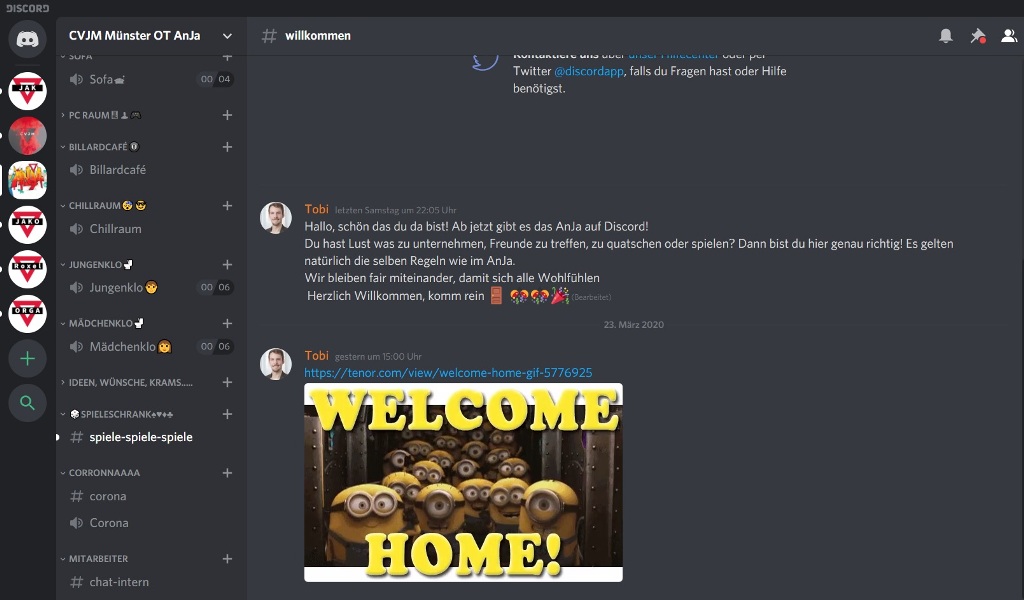Click the green add server plus button

pyautogui.click(x=27, y=358)
